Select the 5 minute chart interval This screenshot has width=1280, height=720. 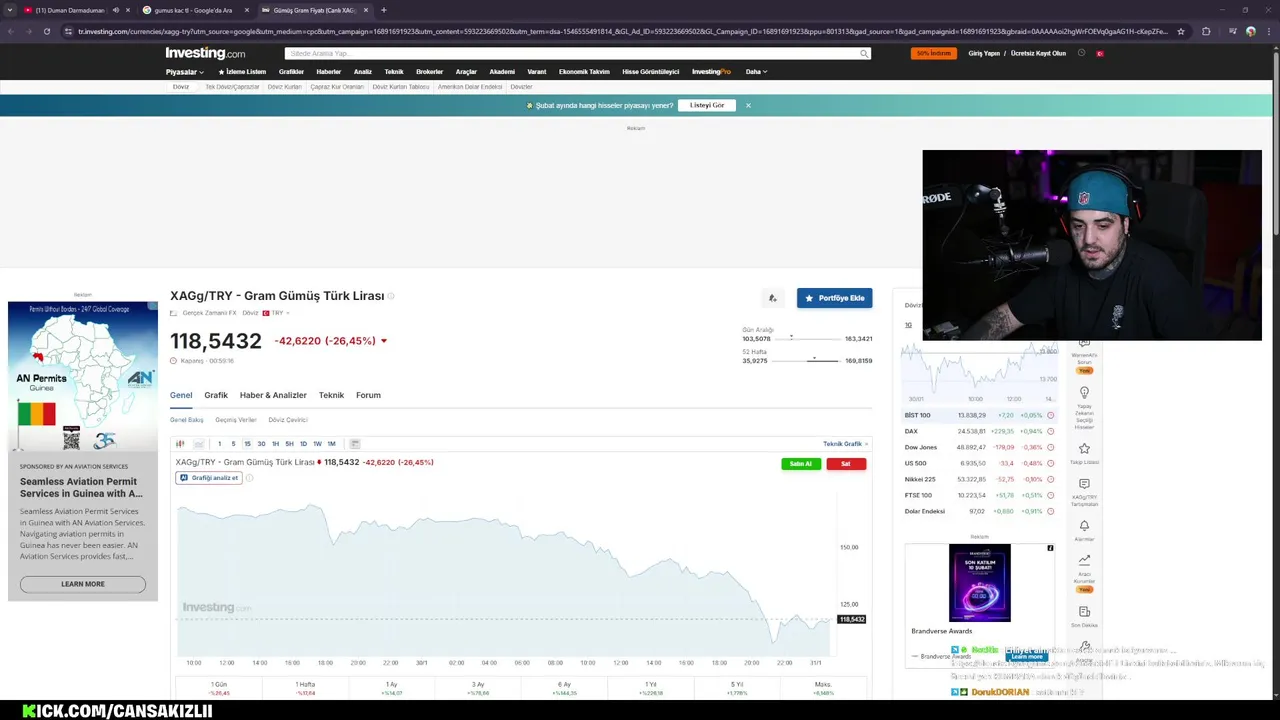click(233, 444)
